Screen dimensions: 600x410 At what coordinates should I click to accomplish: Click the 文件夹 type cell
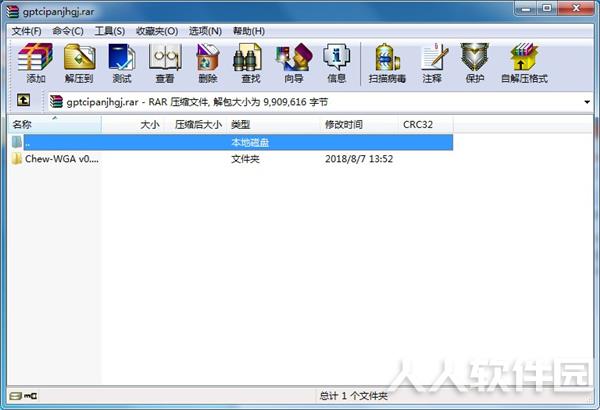(x=245, y=159)
